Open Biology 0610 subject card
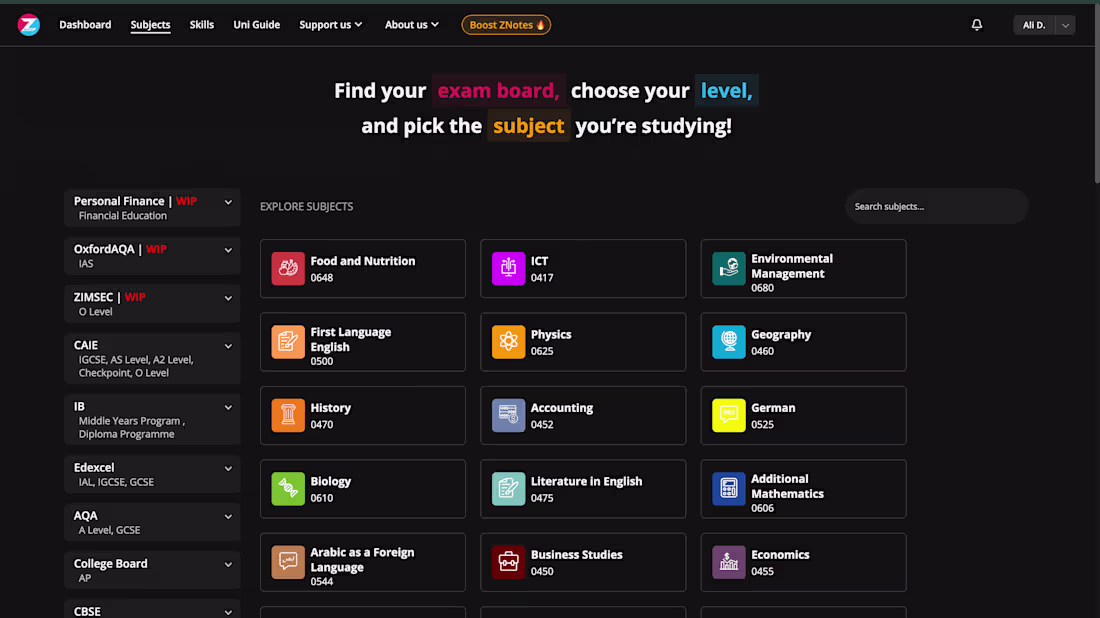This screenshot has height=618, width=1100. point(363,489)
